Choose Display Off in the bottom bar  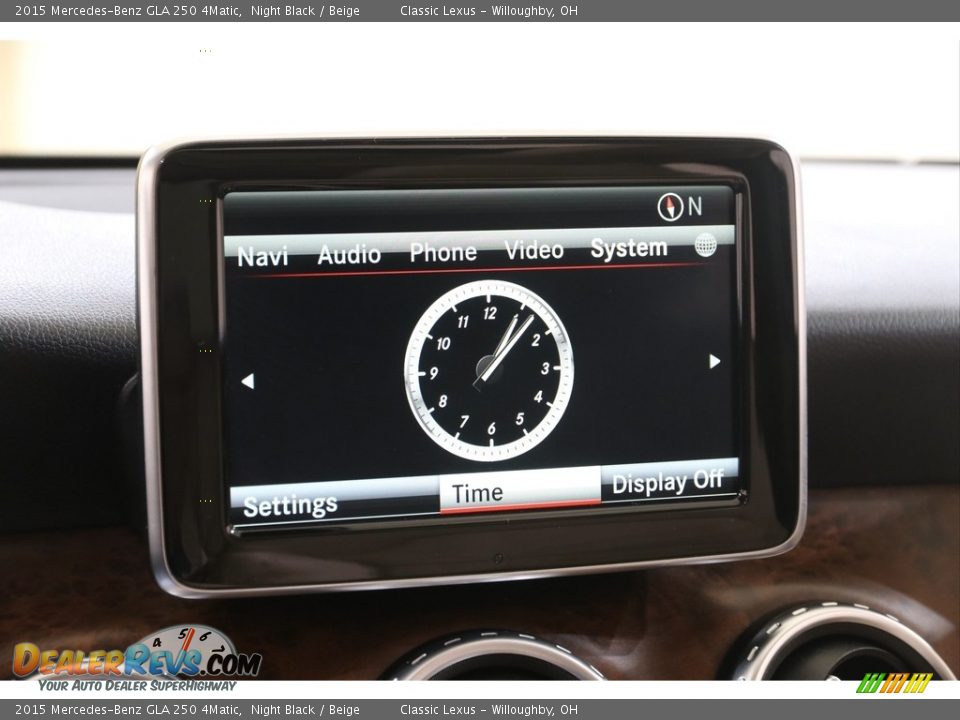tap(668, 482)
